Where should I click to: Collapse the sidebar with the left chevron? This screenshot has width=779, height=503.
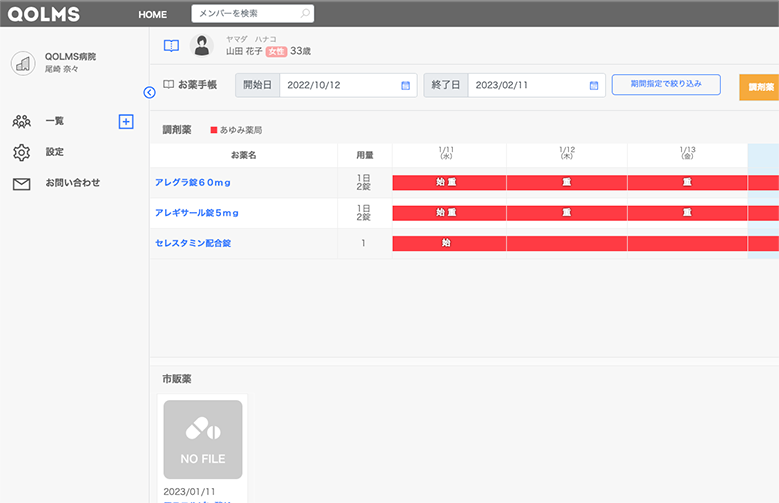(150, 92)
